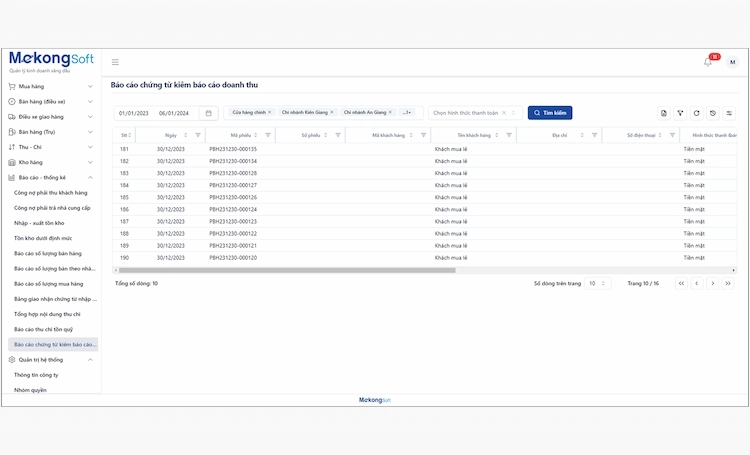Click the hamburger menu icon in header

(x=115, y=62)
